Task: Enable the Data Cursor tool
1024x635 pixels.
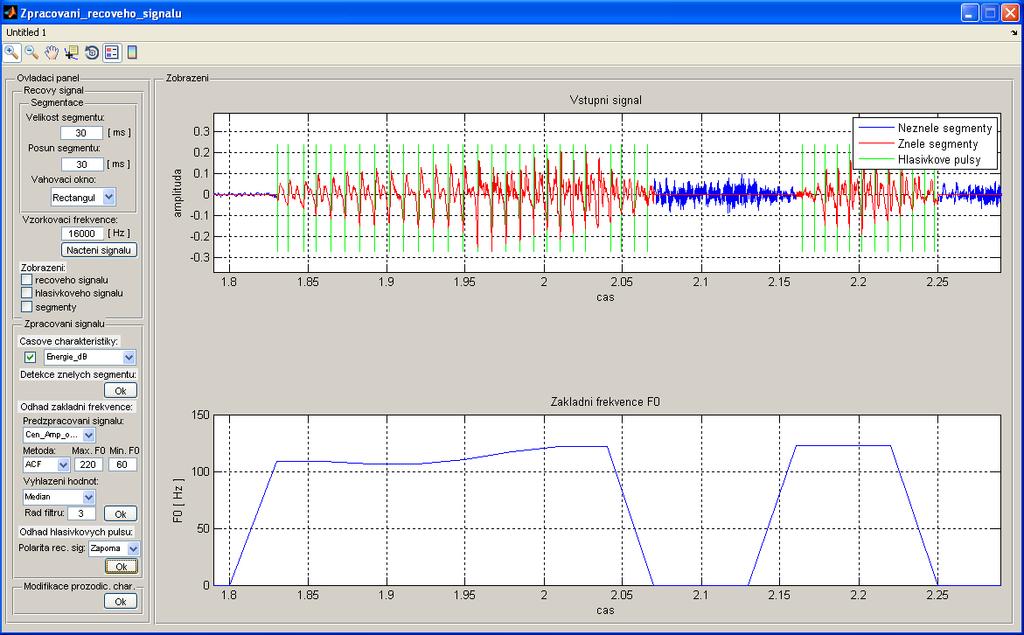Action: [x=72, y=53]
